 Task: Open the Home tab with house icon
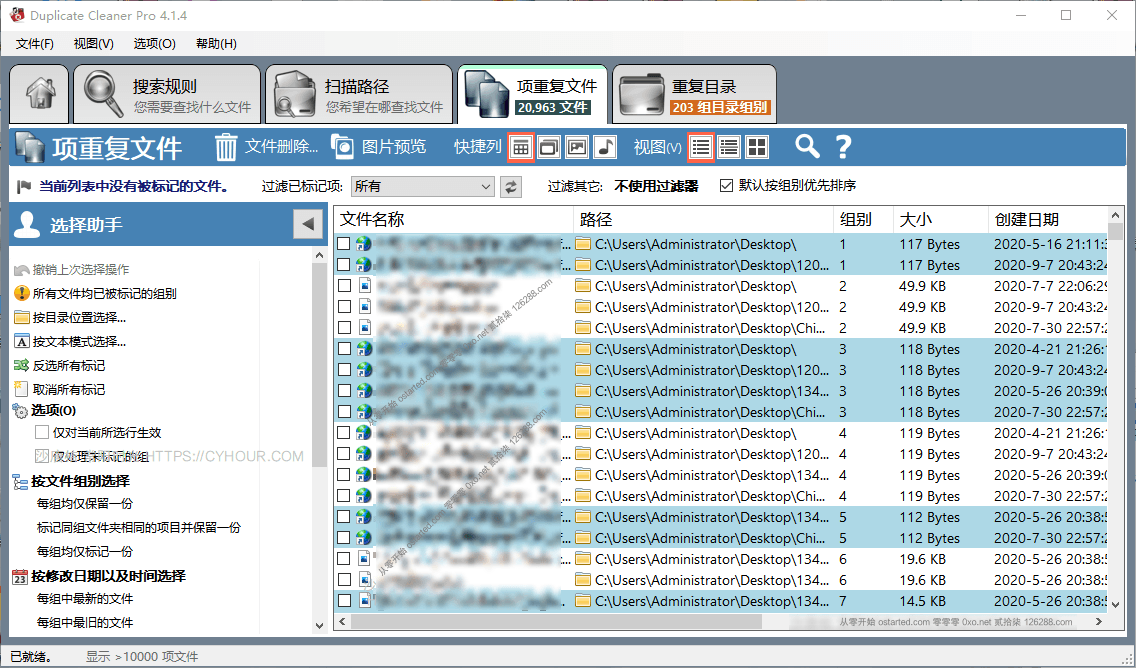pos(39,94)
